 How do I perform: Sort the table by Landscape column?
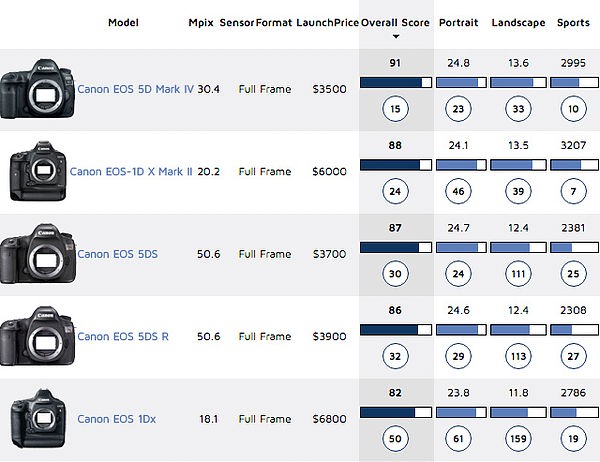518,23
